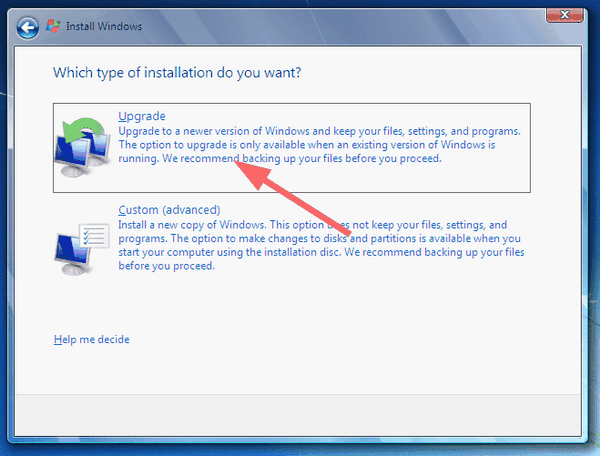Screen dimensions: 600x456
Task: Open the Help me decide link
Action: (x=91, y=339)
